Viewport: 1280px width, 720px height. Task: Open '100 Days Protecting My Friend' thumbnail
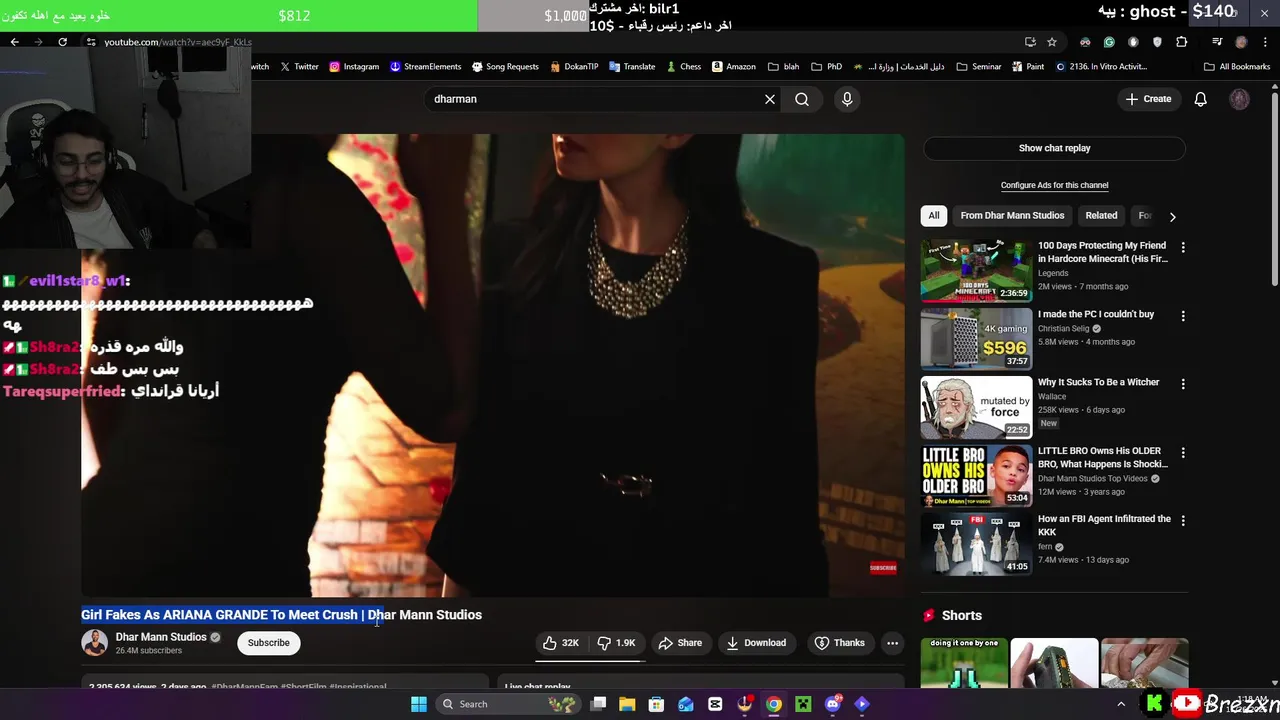click(976, 270)
